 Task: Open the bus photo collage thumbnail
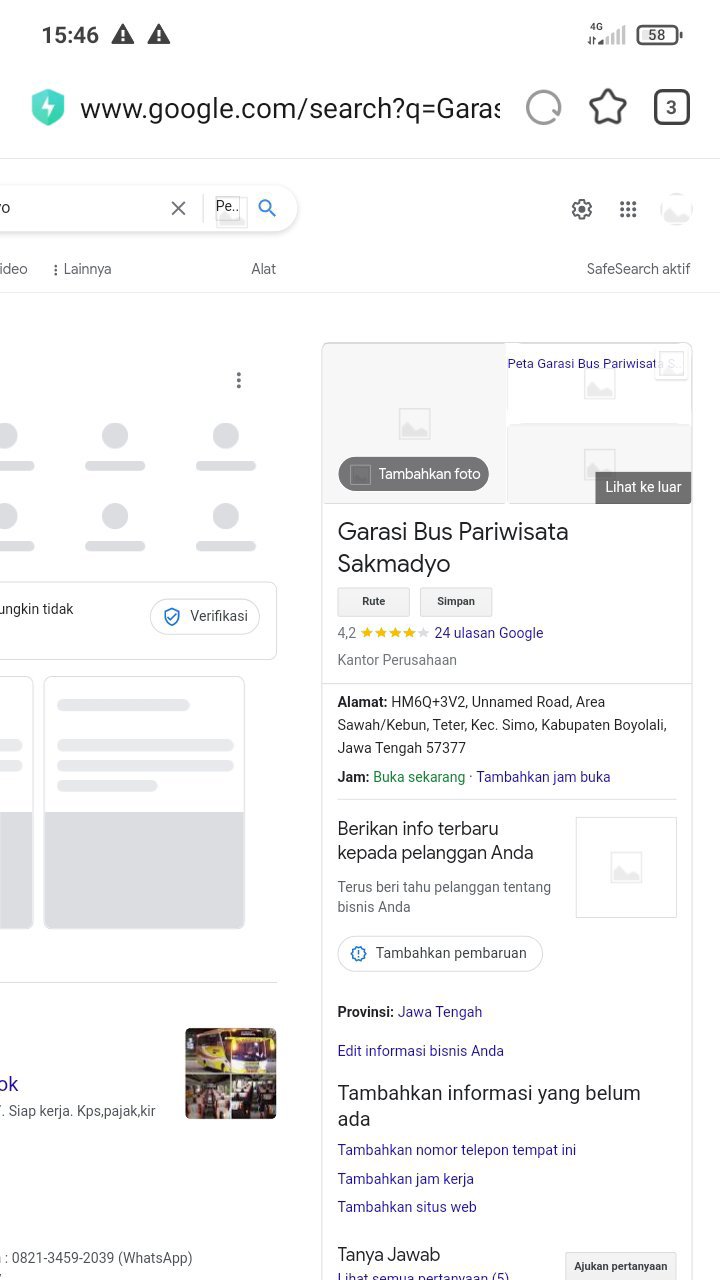[x=231, y=1073]
